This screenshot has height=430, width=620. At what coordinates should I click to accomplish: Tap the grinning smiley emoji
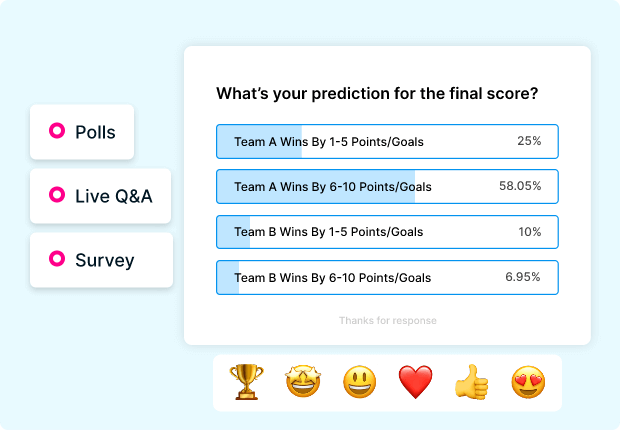tap(359, 382)
